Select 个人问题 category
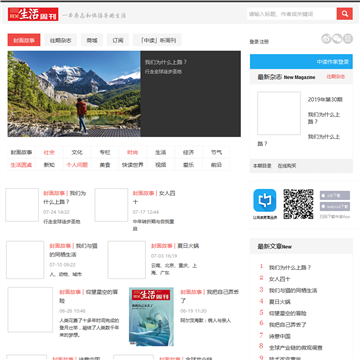 click(77, 165)
